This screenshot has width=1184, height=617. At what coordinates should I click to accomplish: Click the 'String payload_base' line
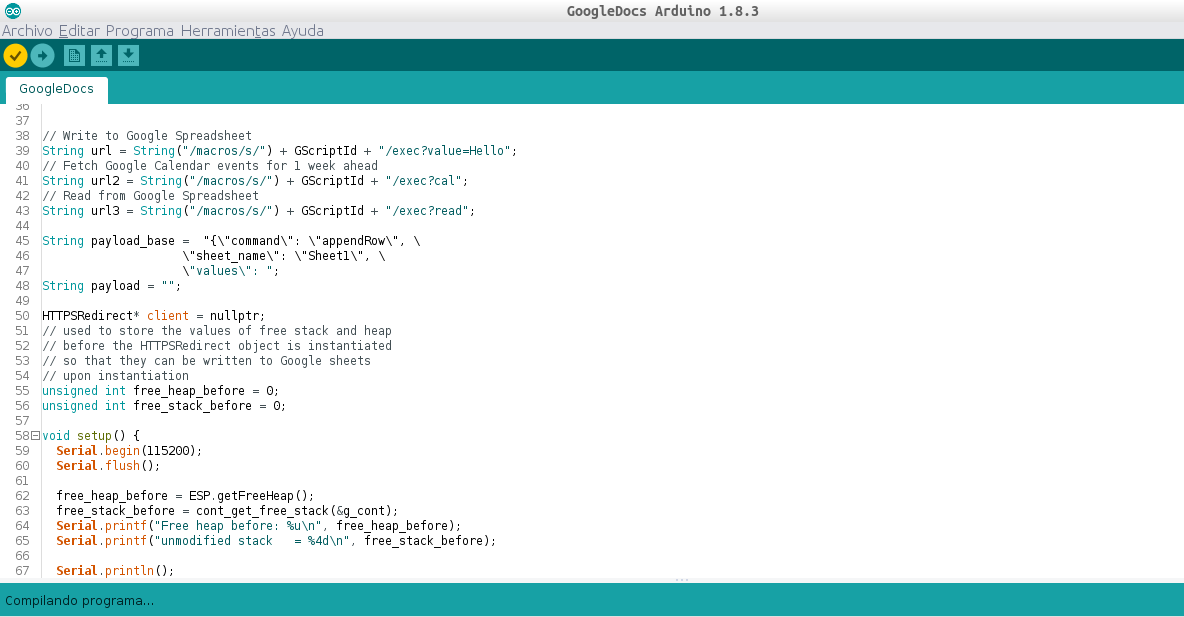231,241
